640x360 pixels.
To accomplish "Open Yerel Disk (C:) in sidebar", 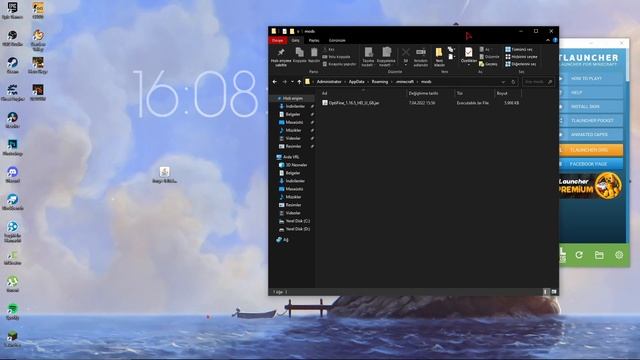I will tap(294, 221).
